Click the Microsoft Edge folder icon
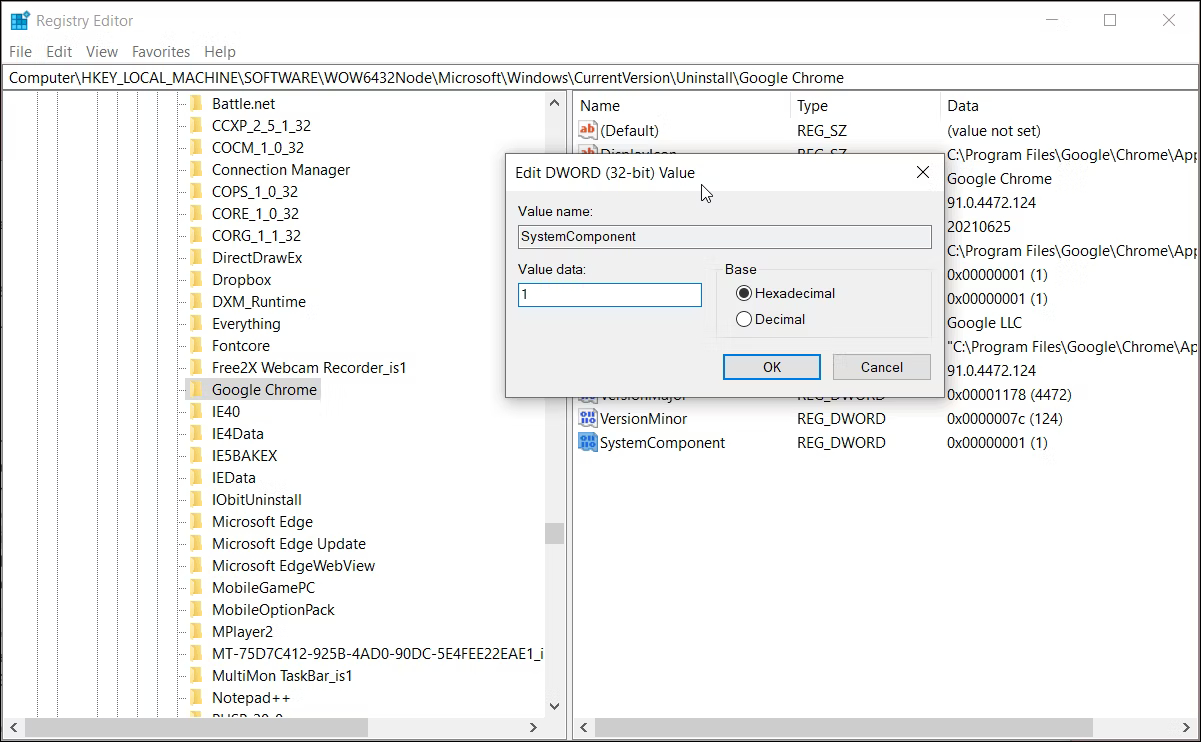The height and width of the screenshot is (742, 1201). pos(196,521)
